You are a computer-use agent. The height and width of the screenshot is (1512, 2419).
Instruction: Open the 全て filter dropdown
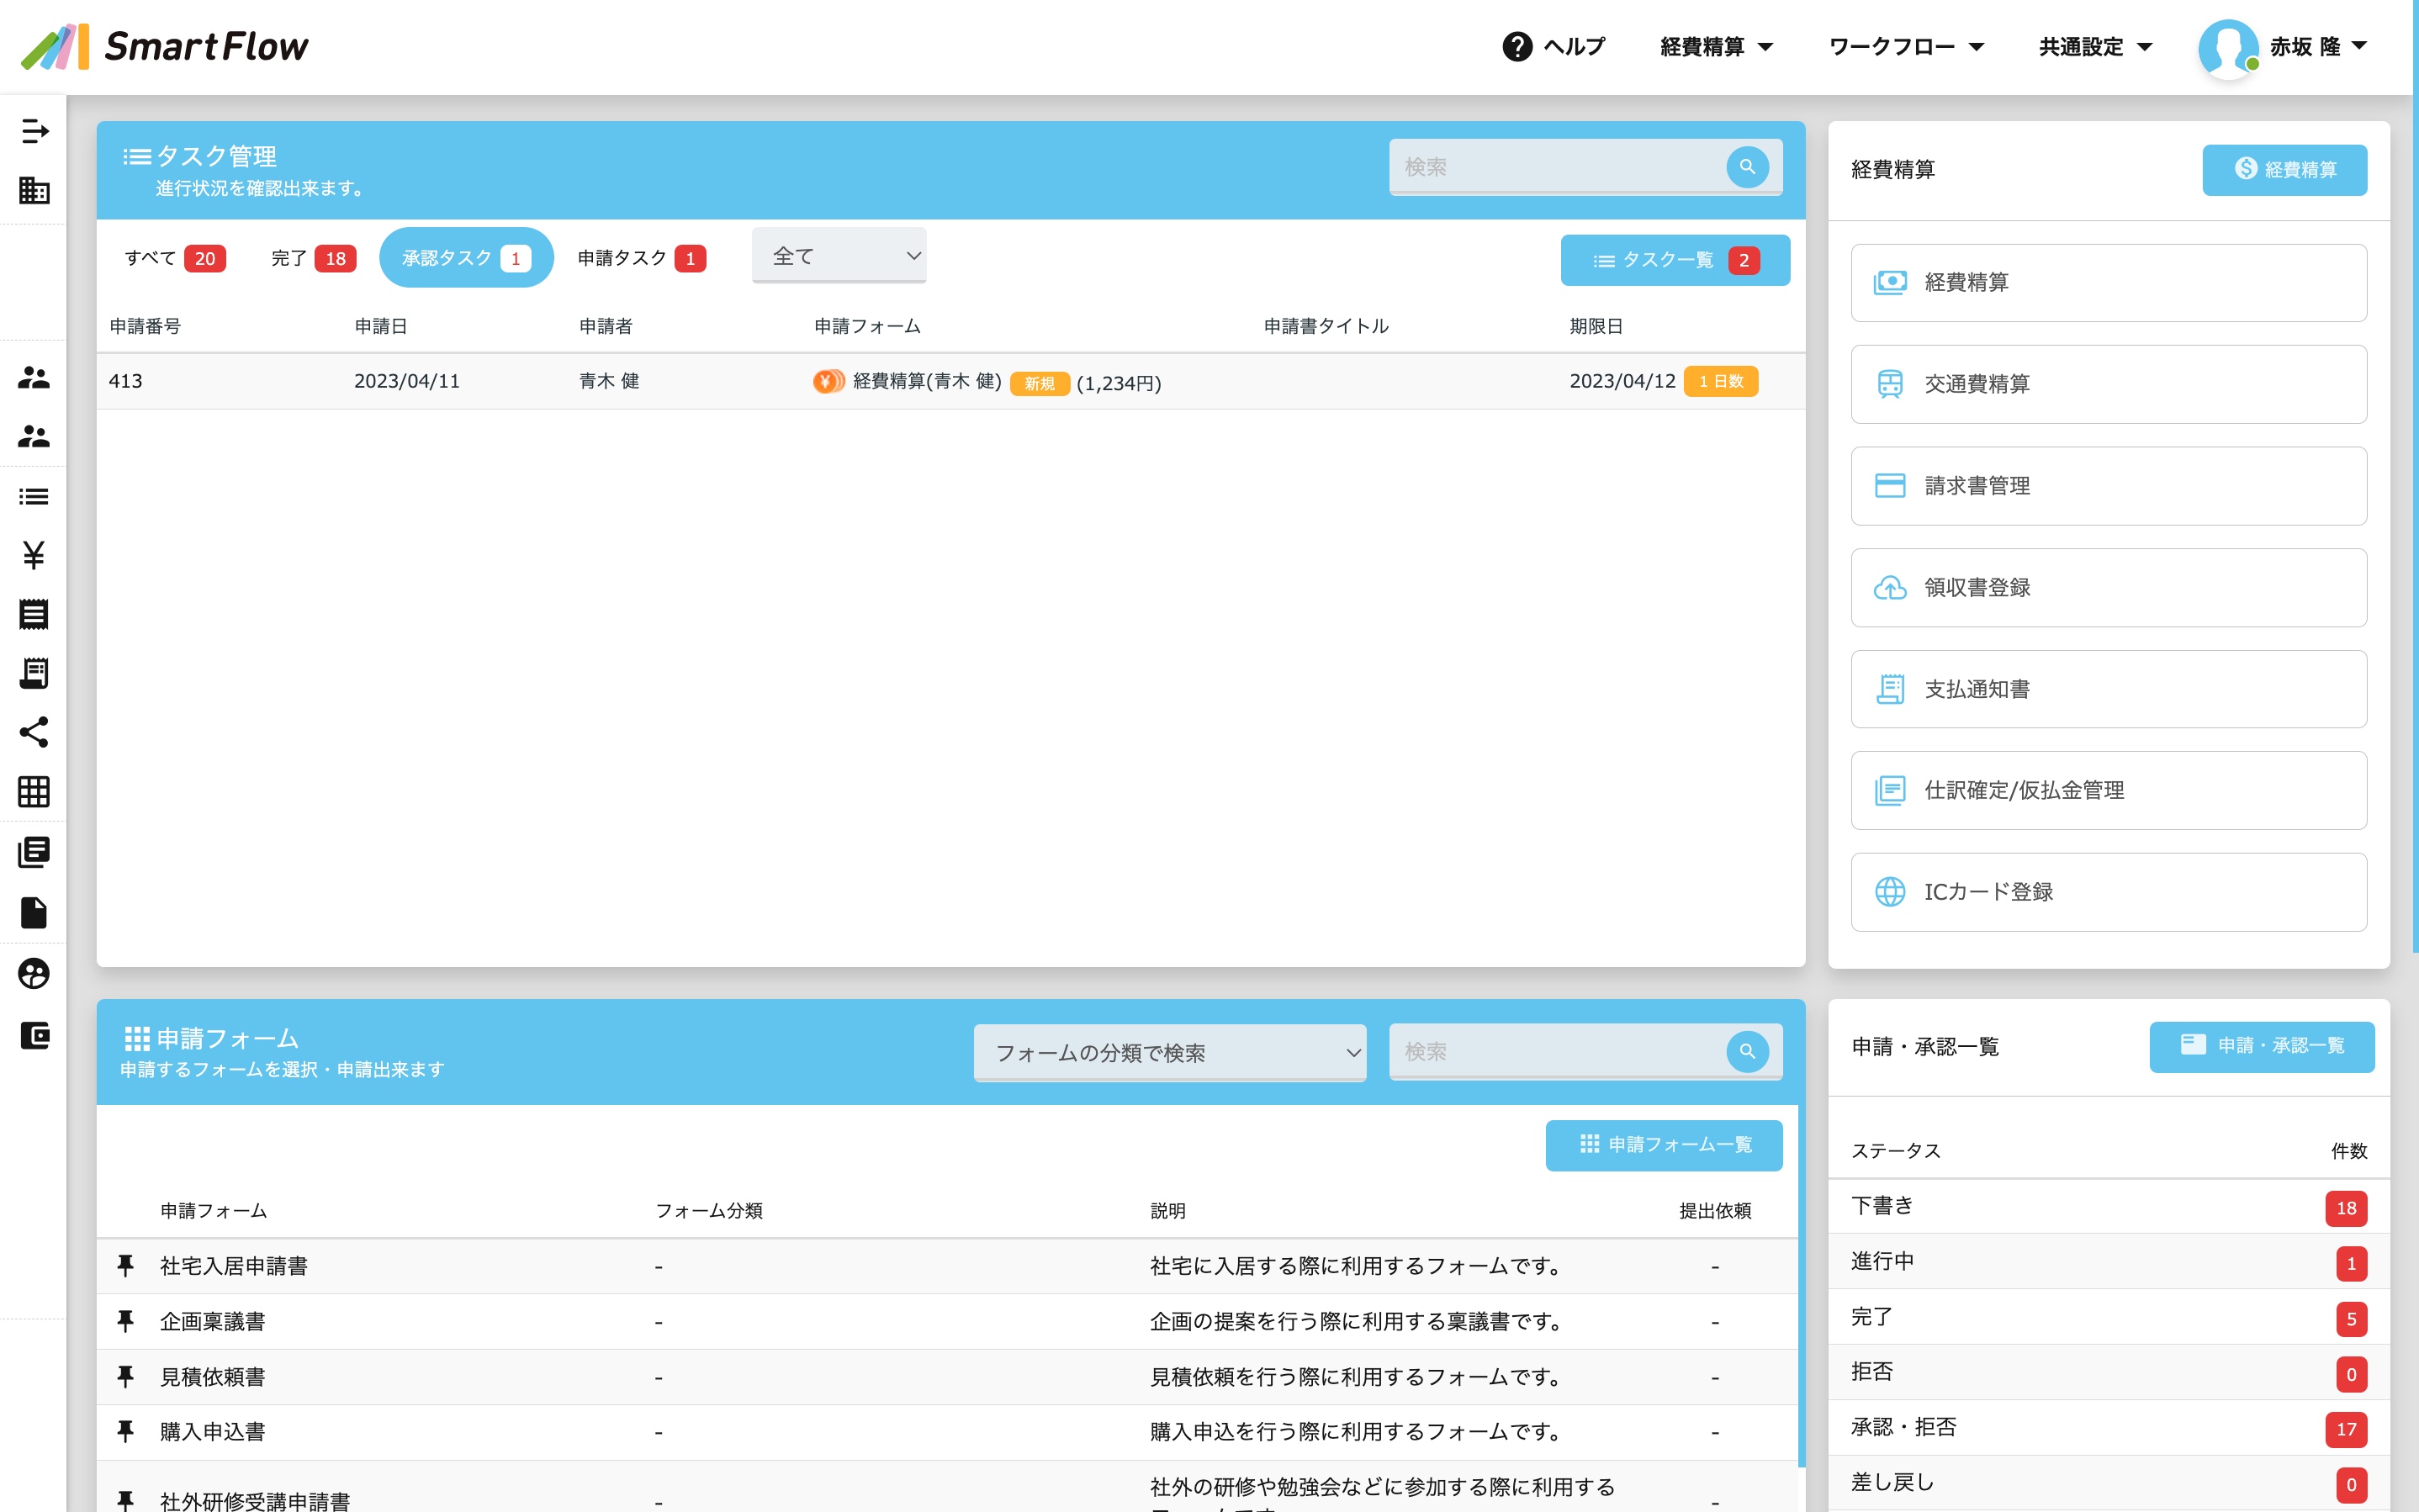[838, 256]
